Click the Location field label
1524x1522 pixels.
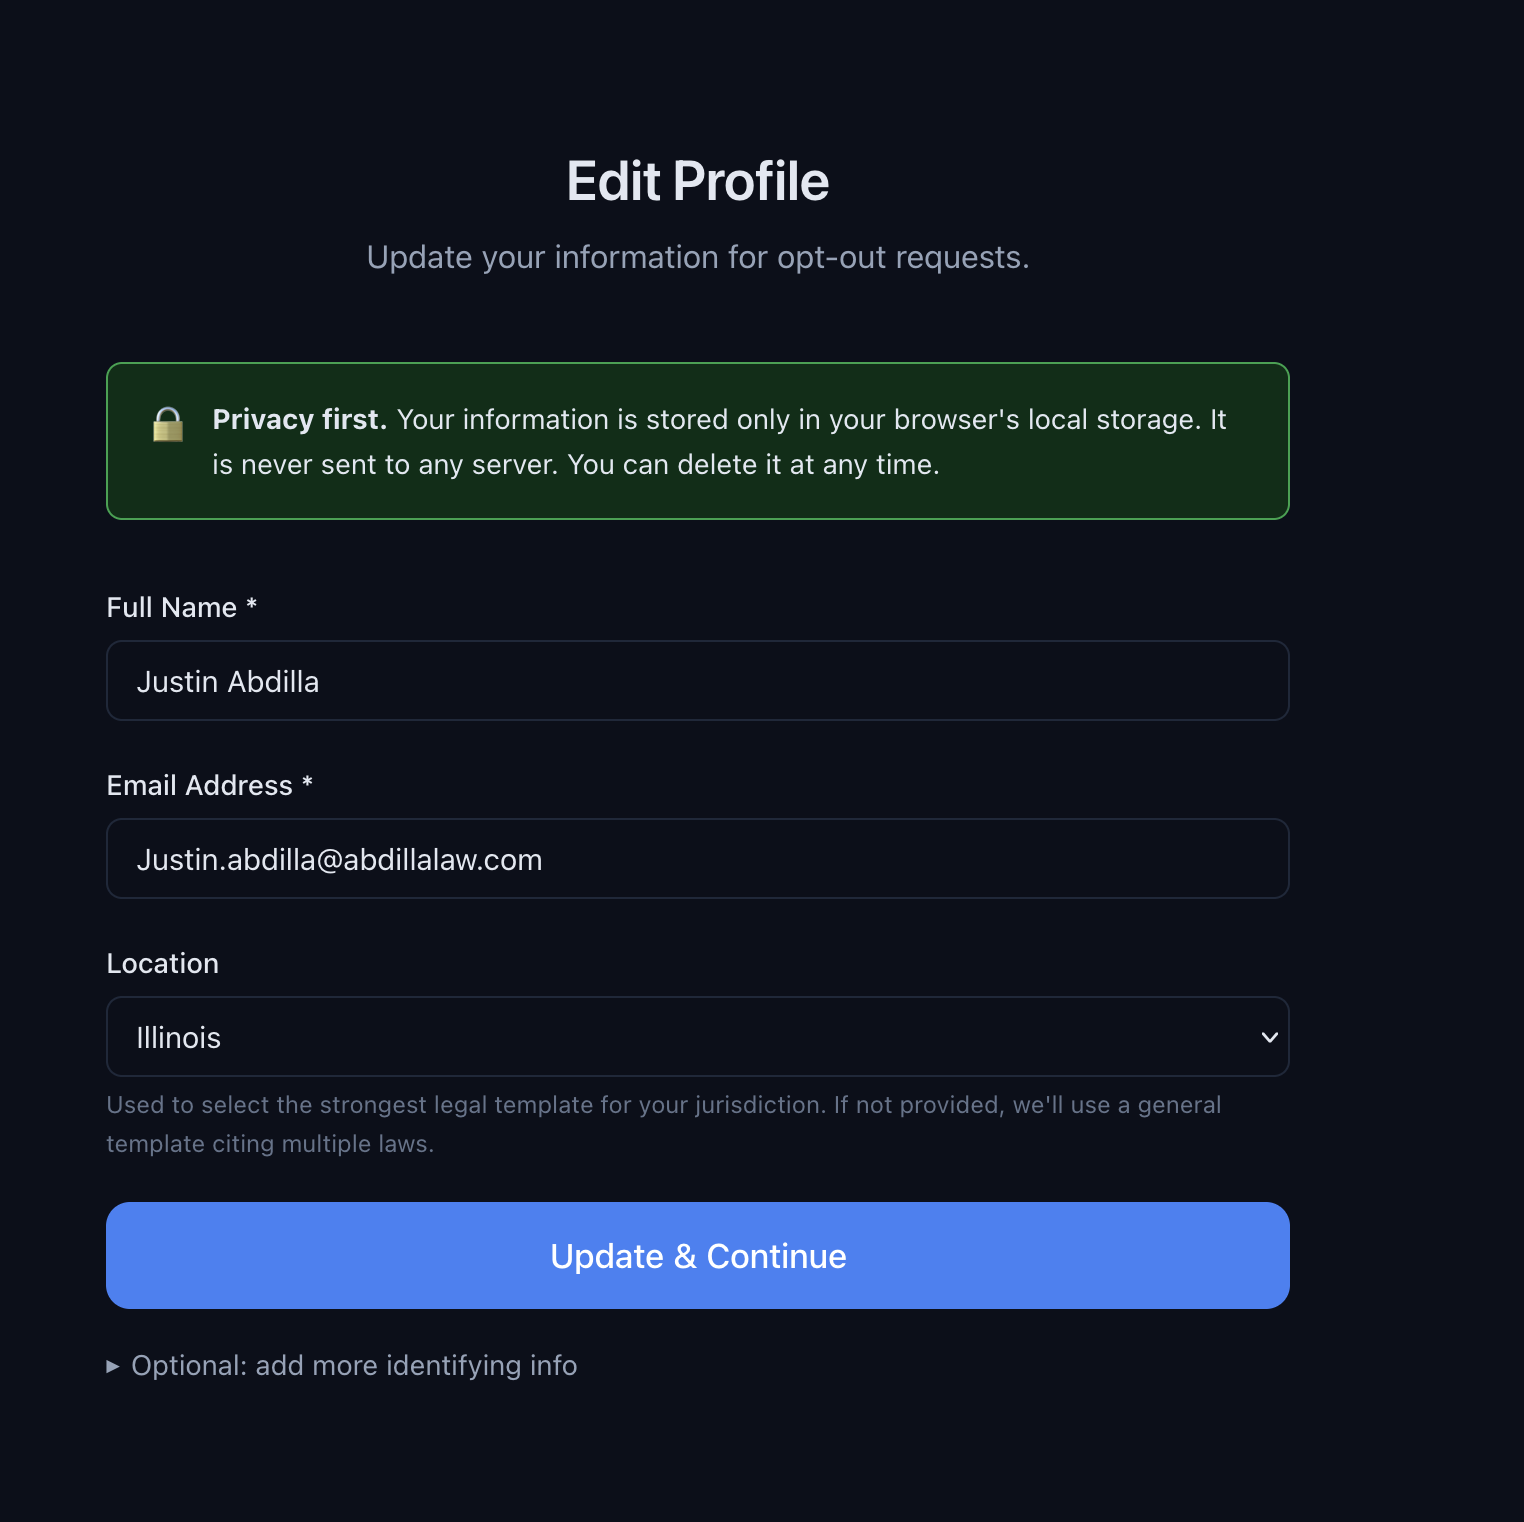coord(162,963)
